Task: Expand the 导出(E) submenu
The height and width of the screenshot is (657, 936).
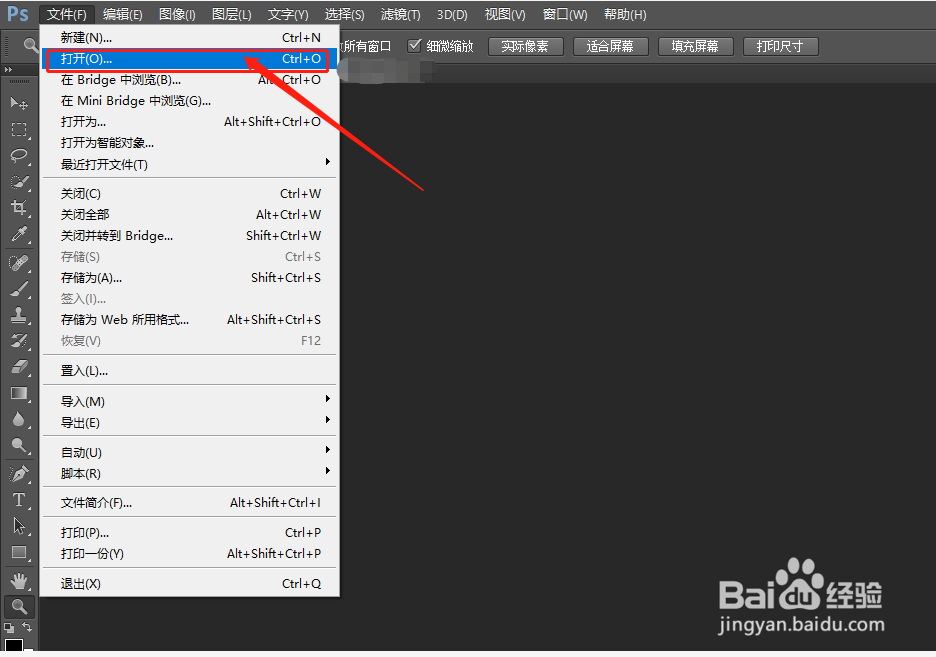Action: click(189, 422)
